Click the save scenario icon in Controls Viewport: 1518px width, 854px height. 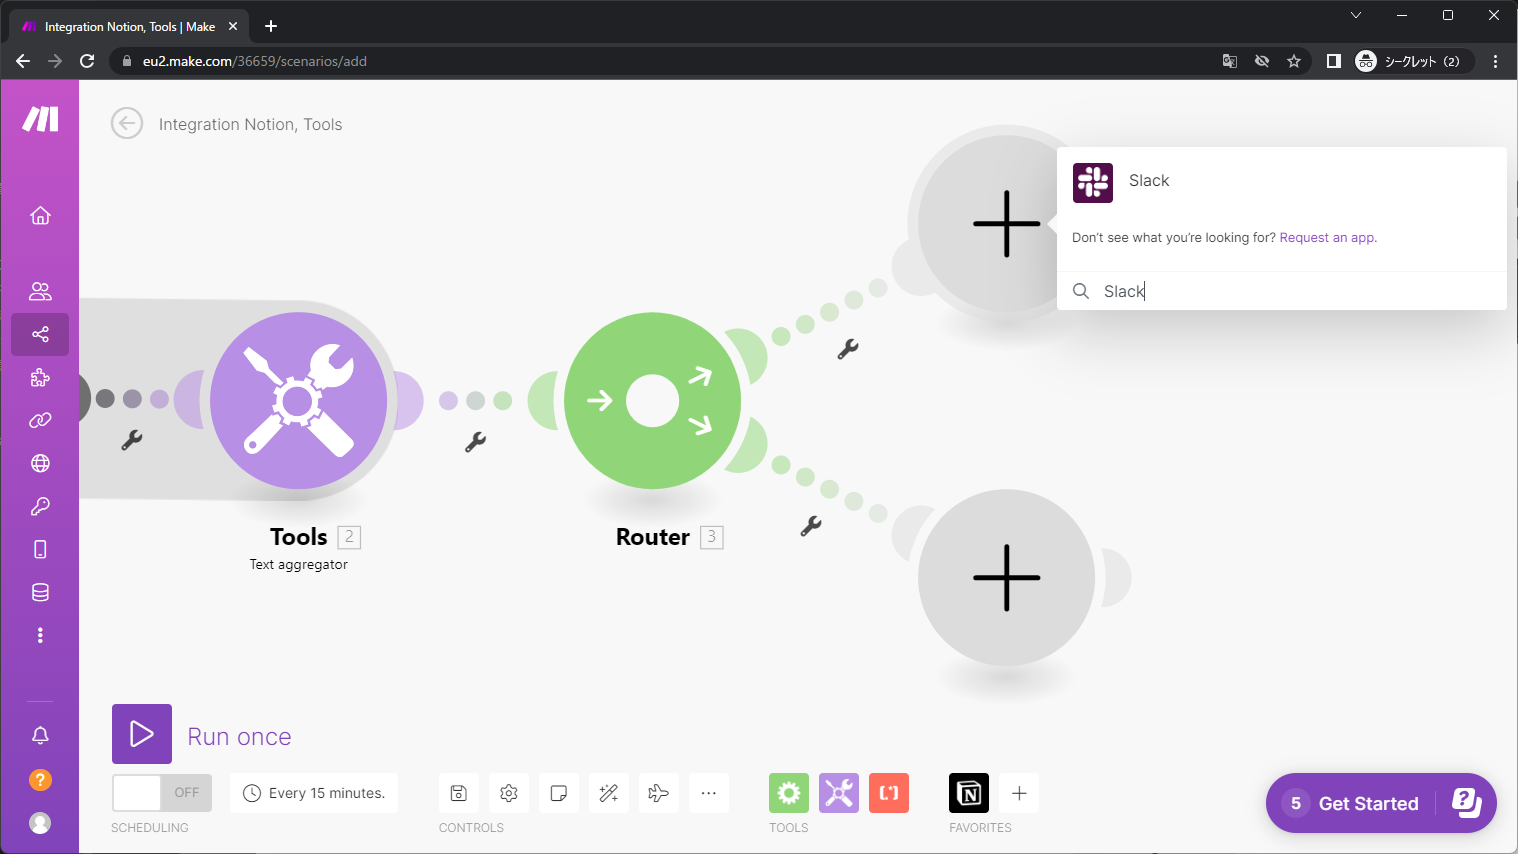[459, 793]
